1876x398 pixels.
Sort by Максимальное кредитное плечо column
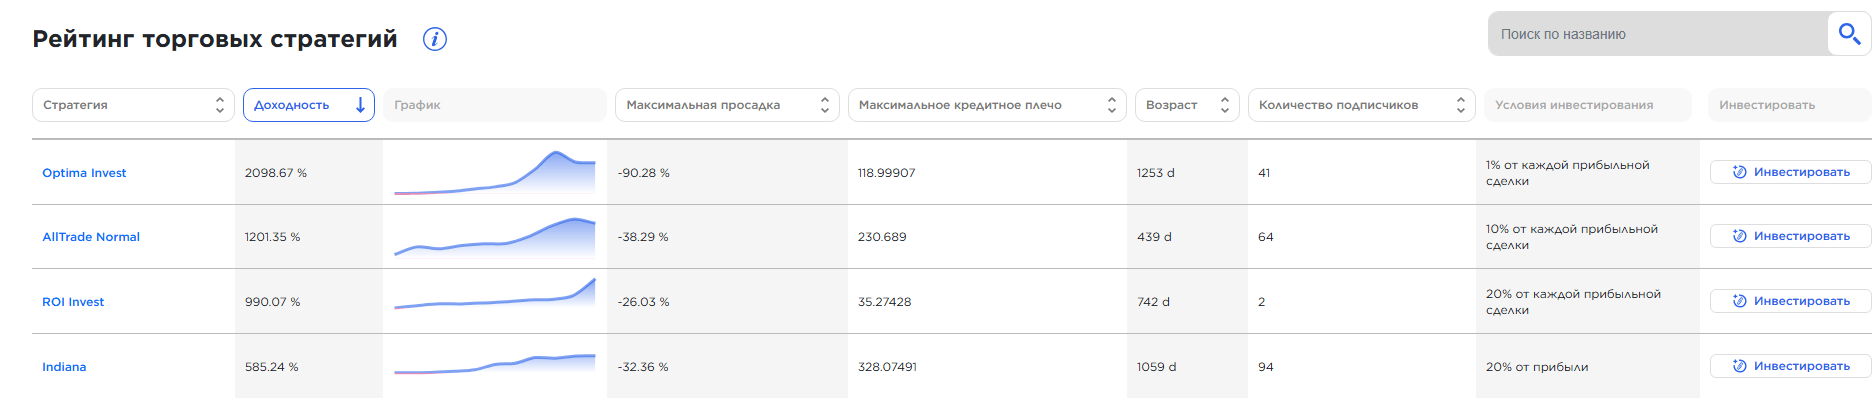[987, 105]
